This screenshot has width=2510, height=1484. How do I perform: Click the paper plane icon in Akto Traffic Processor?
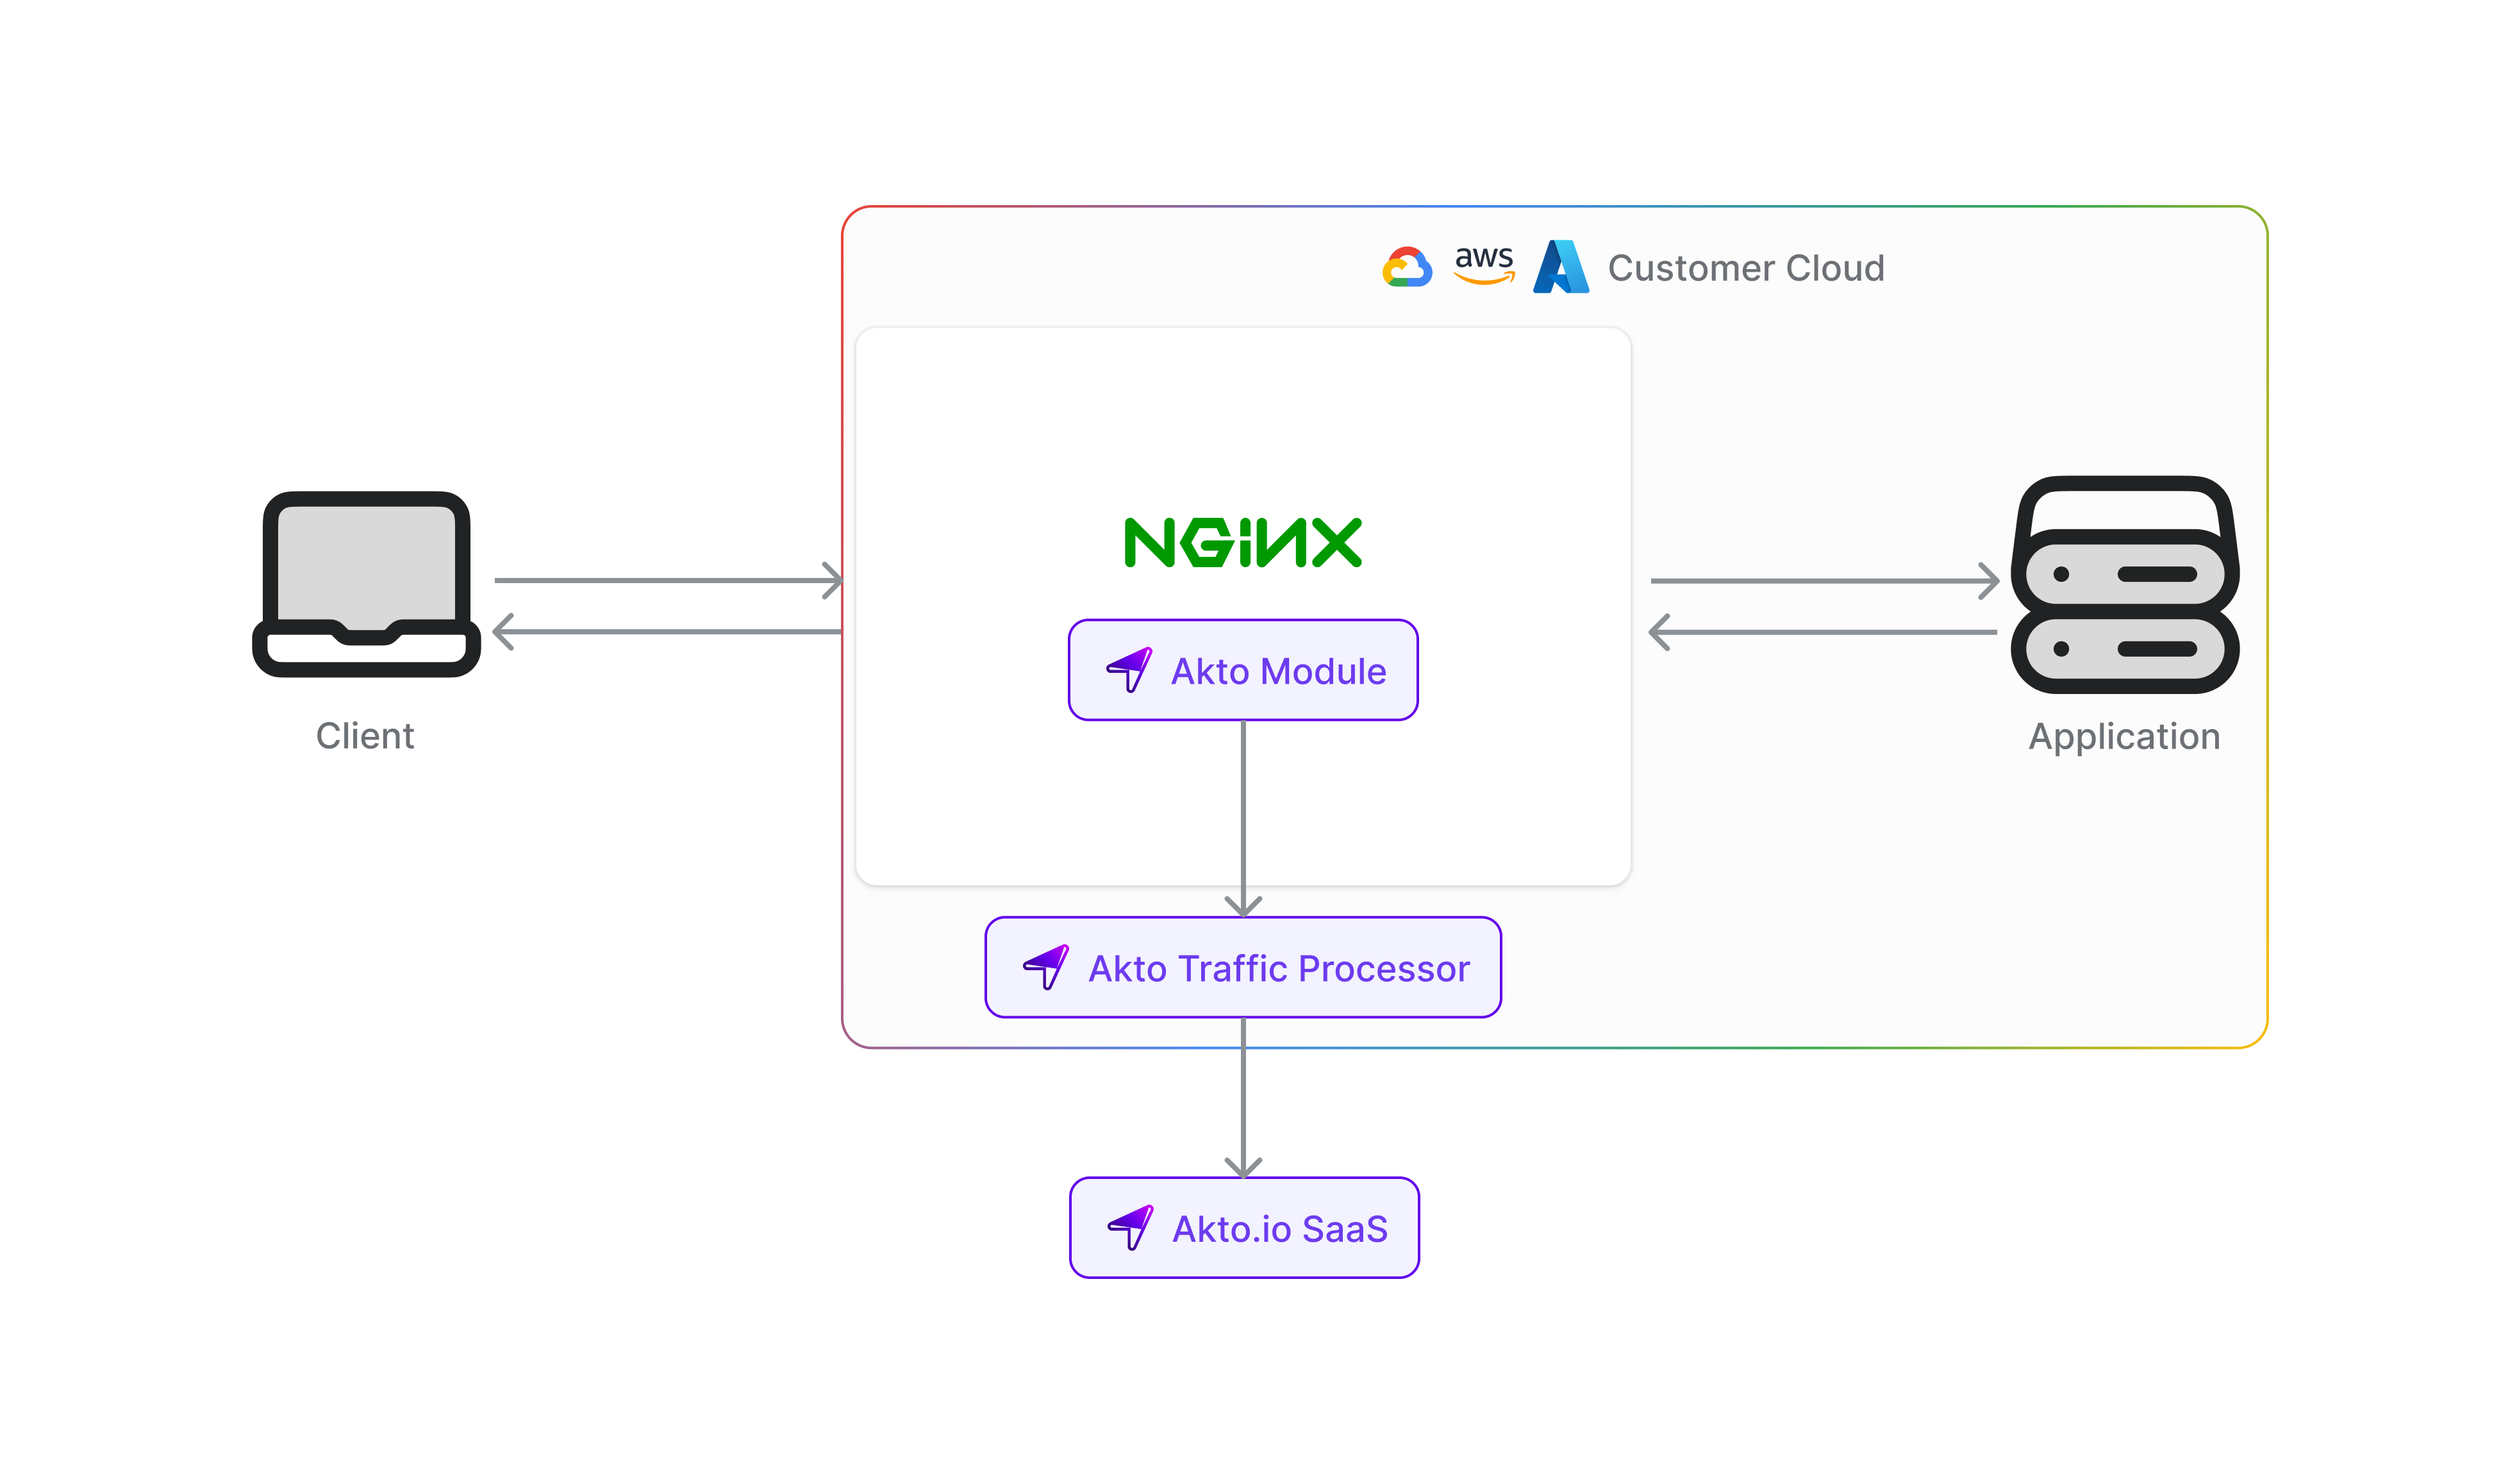pos(1046,967)
